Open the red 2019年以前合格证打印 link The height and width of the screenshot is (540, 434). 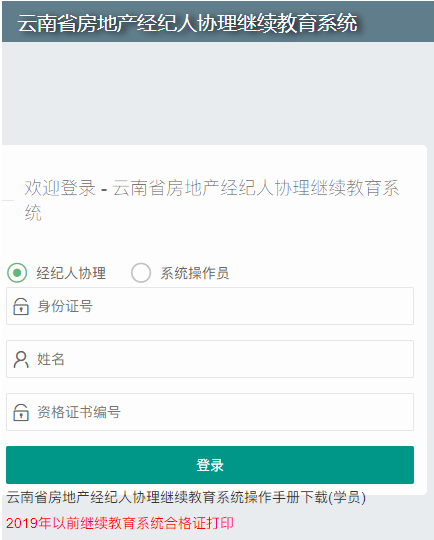(x=120, y=523)
